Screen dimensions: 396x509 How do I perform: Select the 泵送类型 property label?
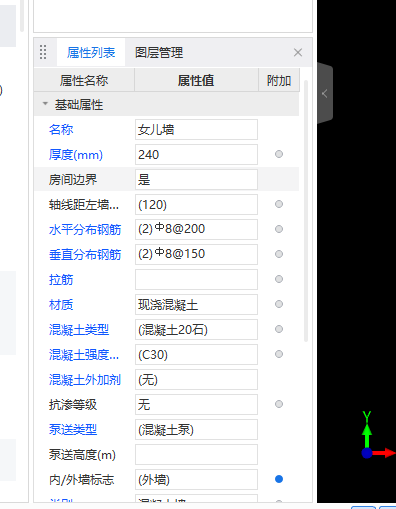coord(73,430)
